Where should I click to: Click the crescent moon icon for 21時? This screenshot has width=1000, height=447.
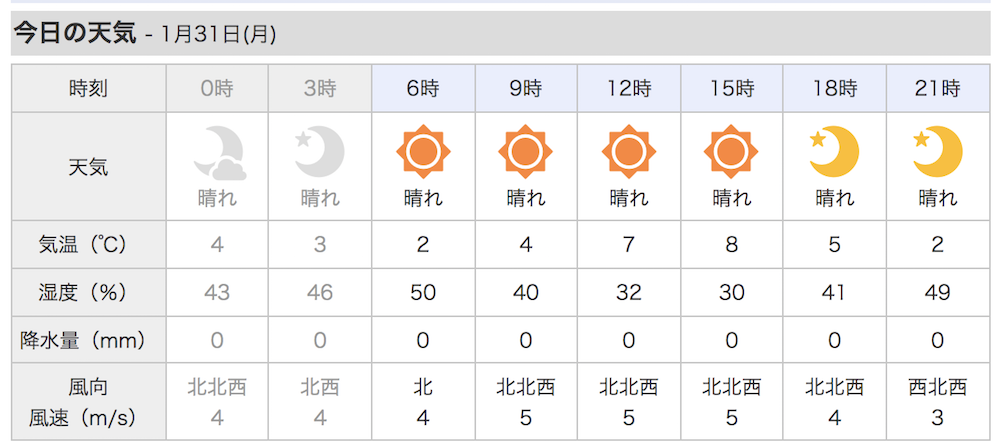click(938, 152)
